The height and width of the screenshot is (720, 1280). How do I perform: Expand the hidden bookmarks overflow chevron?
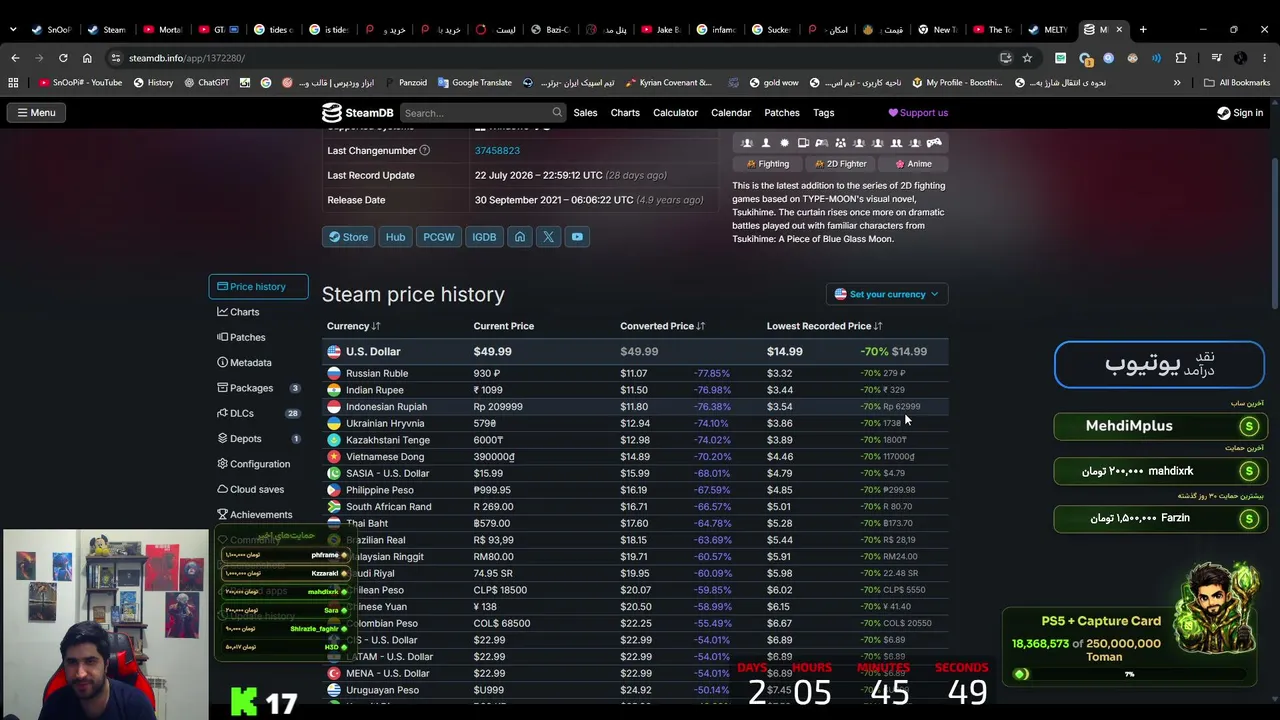pyautogui.click(x=1177, y=83)
